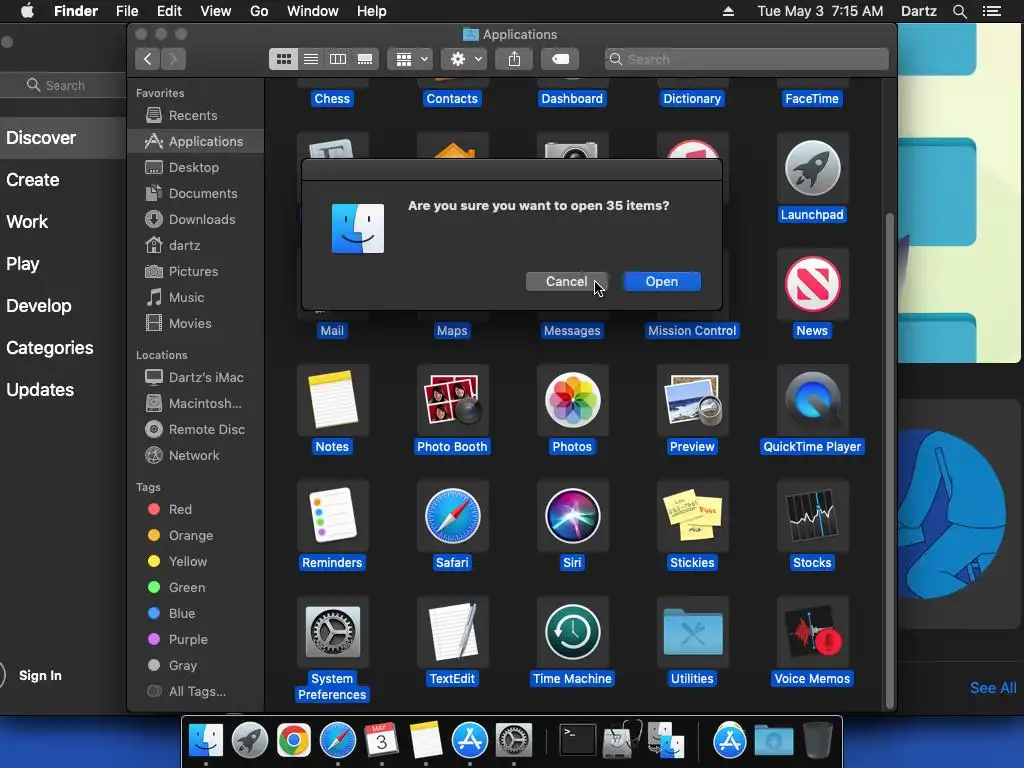Select the Reminders app icon
Image resolution: width=1024 pixels, height=768 pixels.
pyautogui.click(x=332, y=516)
